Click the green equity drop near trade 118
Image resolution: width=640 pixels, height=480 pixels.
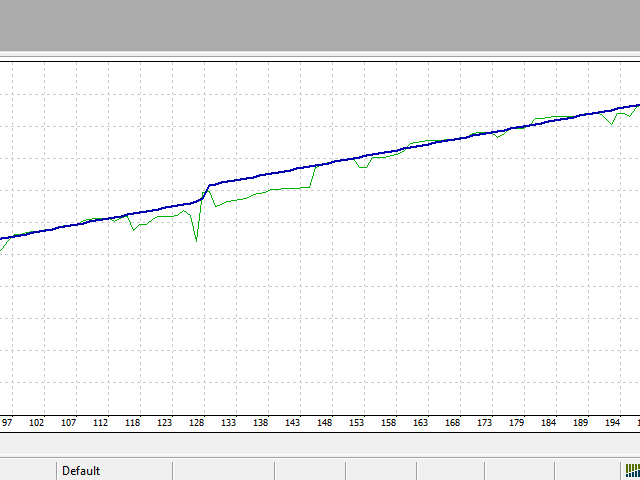(x=133, y=230)
